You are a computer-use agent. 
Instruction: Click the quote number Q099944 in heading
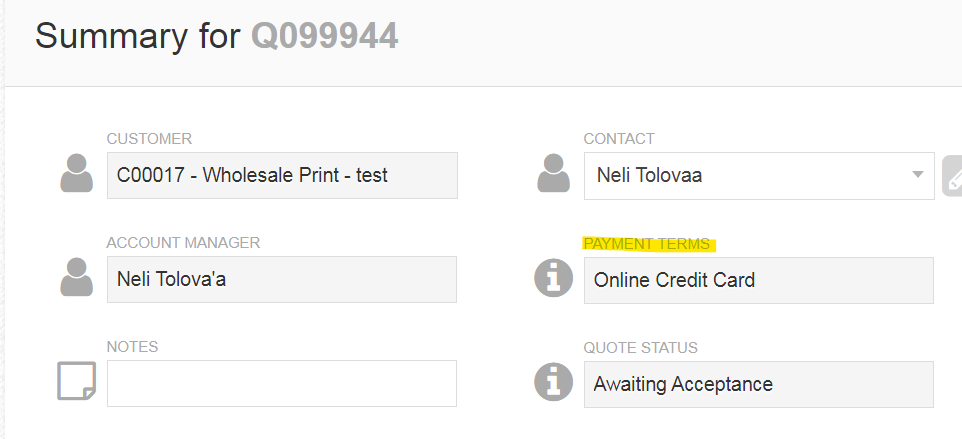(324, 36)
